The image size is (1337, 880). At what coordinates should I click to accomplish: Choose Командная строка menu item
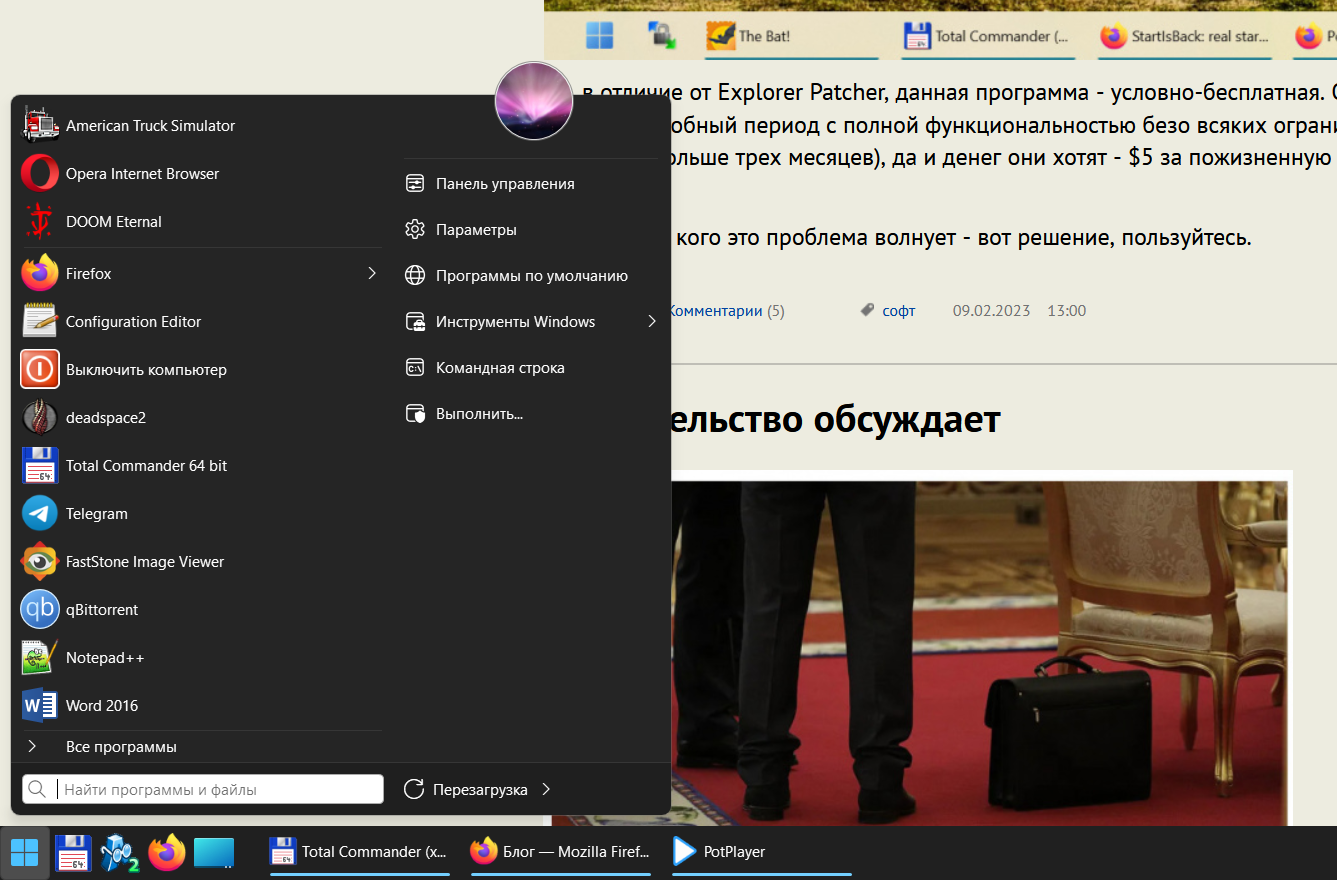[499, 368]
